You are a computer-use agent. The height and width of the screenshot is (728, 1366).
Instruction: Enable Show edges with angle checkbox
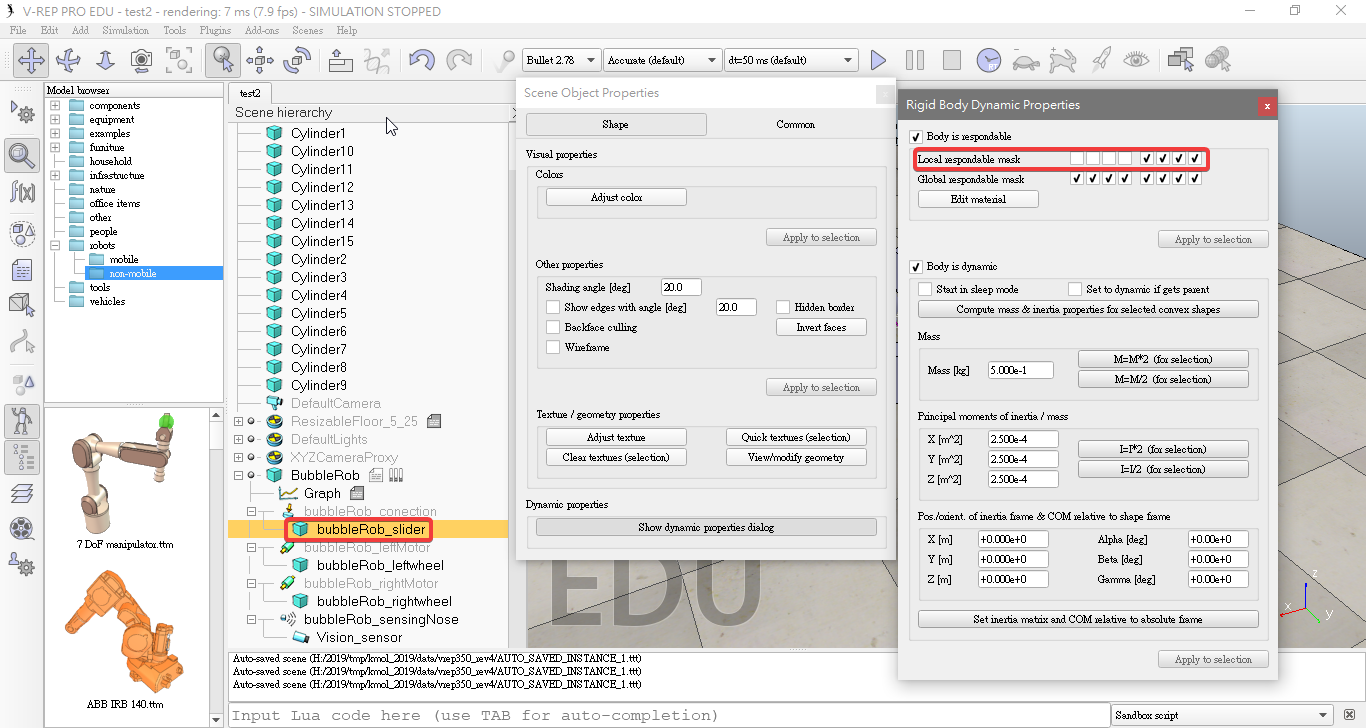pos(553,307)
